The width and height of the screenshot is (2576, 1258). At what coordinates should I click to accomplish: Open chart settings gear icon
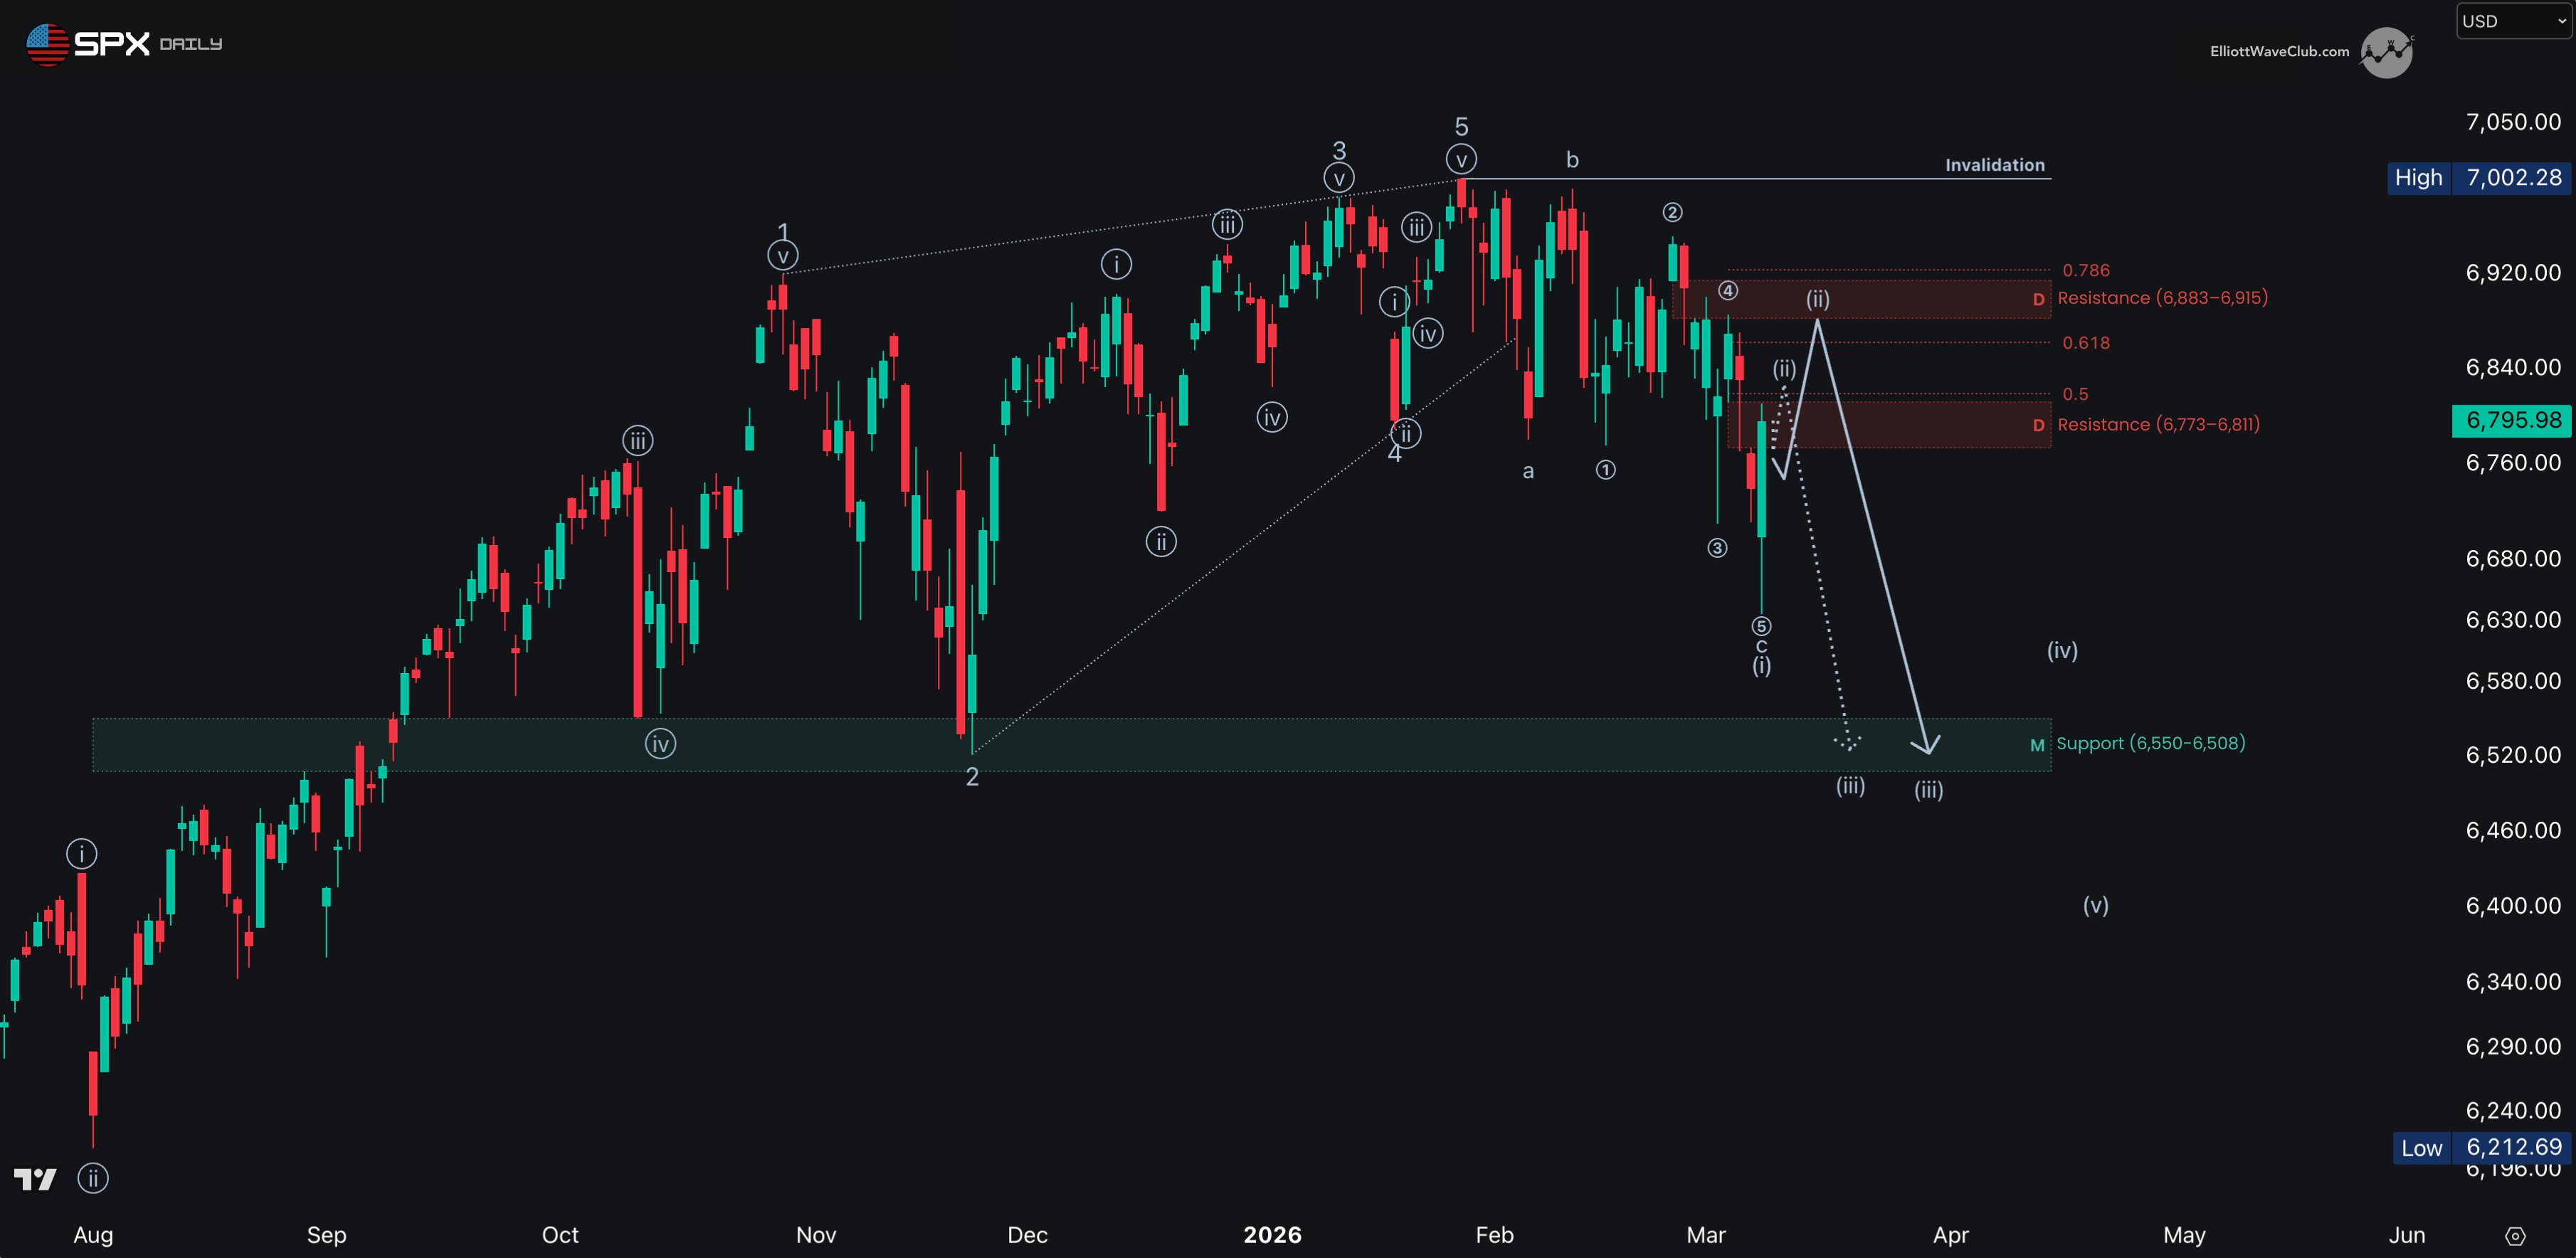coord(2516,1236)
